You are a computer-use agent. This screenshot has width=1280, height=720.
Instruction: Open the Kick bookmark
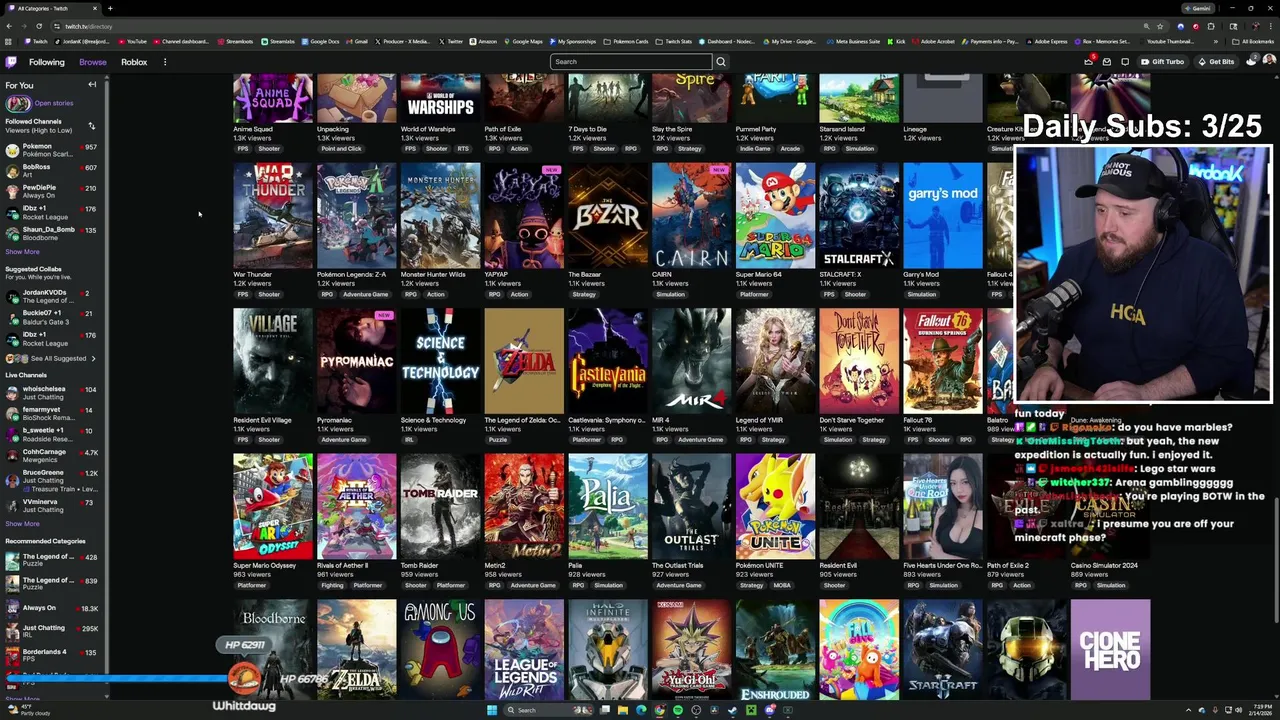(x=897, y=42)
